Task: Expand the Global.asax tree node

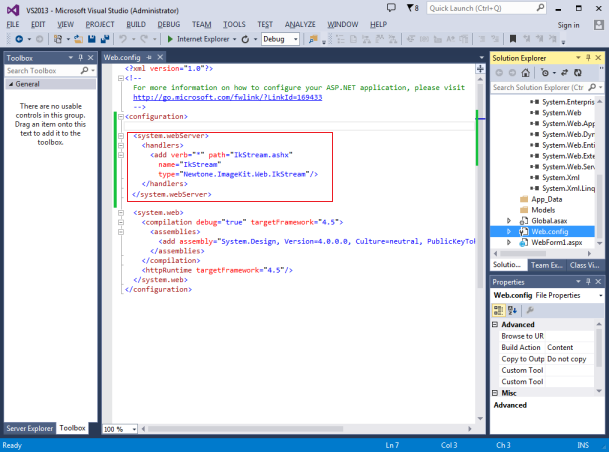Action: click(x=508, y=221)
